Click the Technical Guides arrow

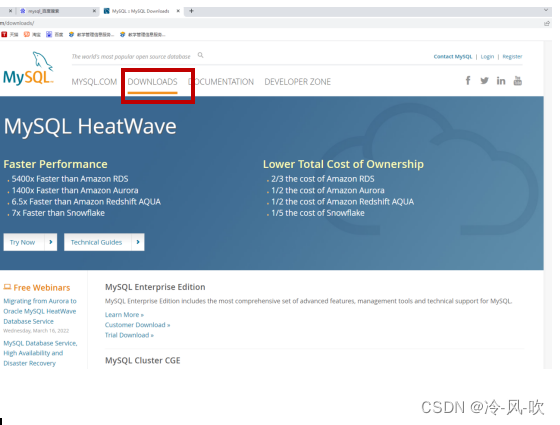(138, 242)
